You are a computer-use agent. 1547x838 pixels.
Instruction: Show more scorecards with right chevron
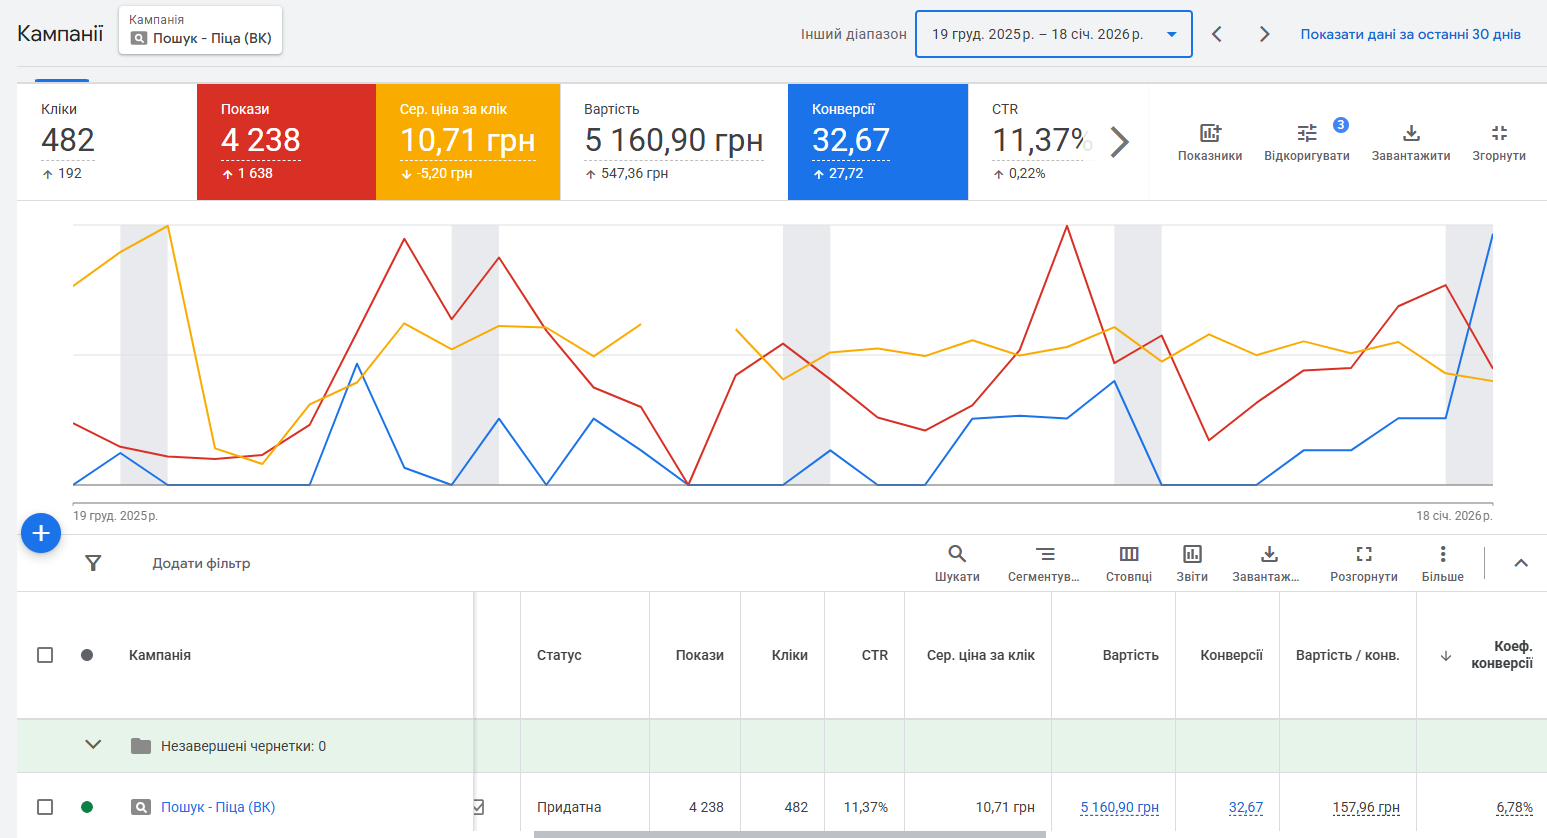(1120, 142)
